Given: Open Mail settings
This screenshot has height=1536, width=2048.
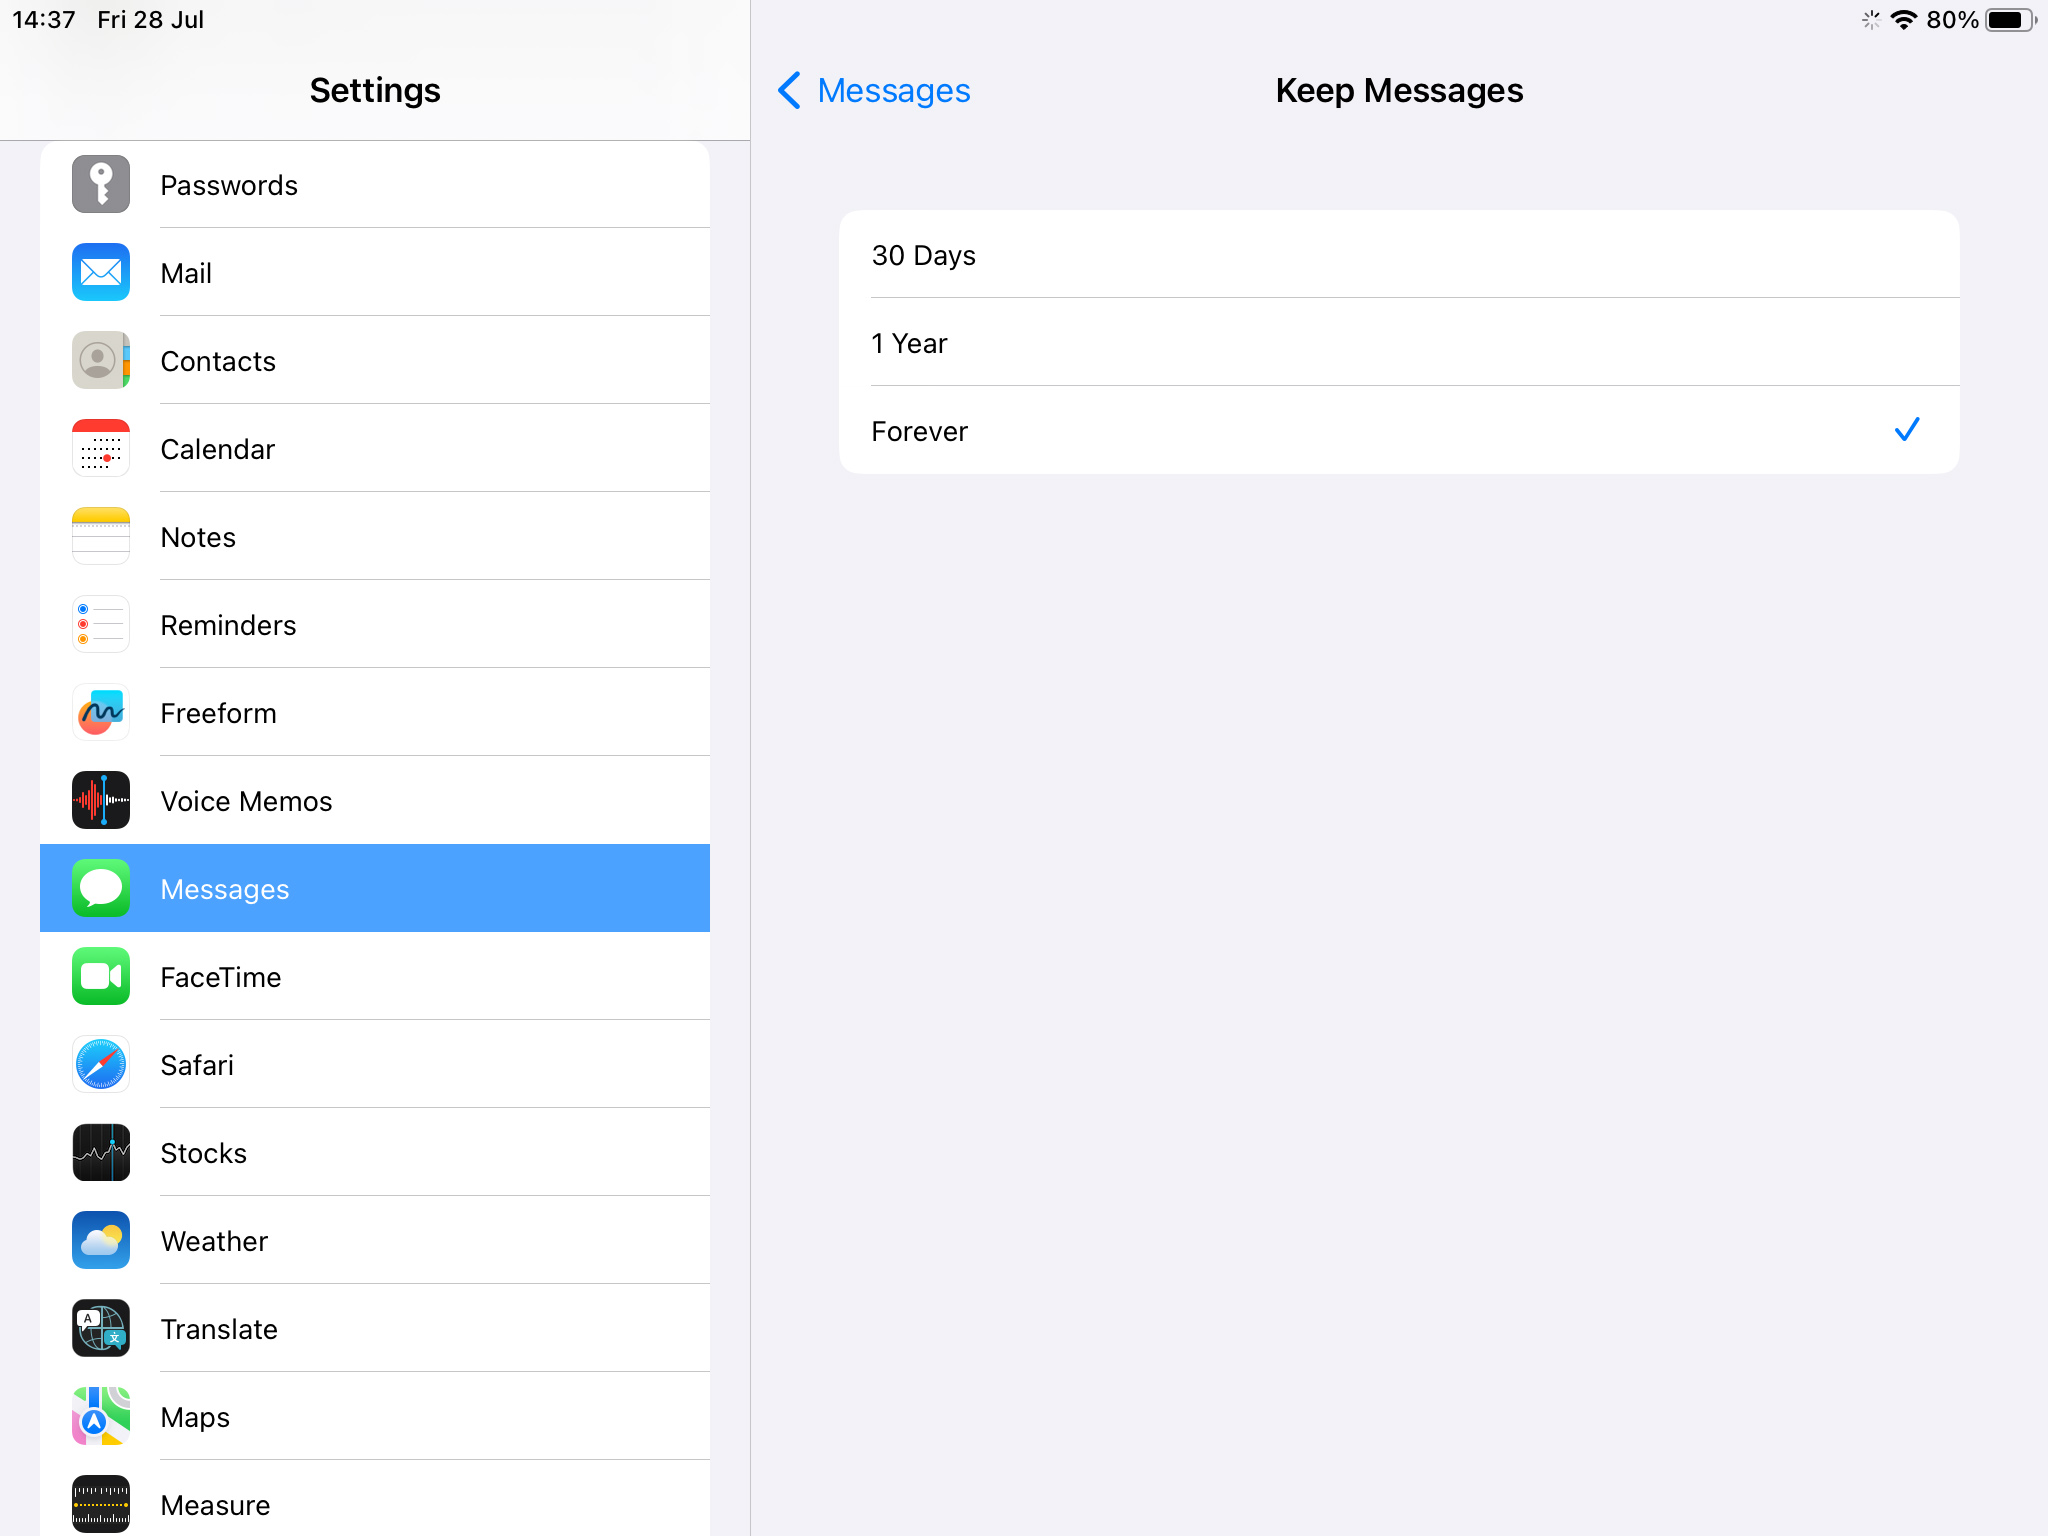Looking at the screenshot, I should [375, 273].
